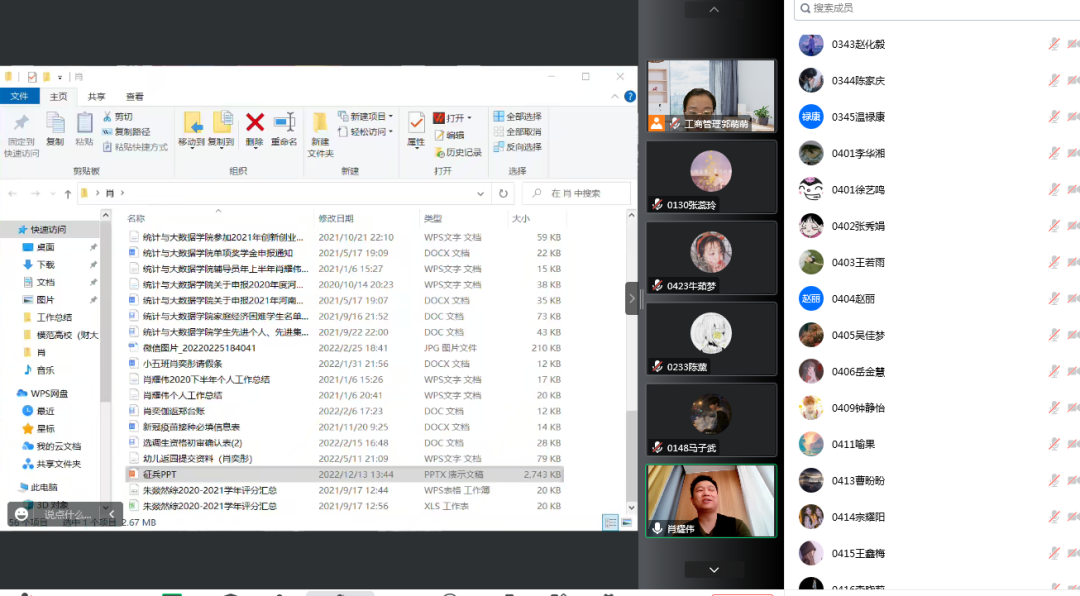The width and height of the screenshot is (1080, 596).
Task: Open the 共享 ribbon tab
Action: 96,97
